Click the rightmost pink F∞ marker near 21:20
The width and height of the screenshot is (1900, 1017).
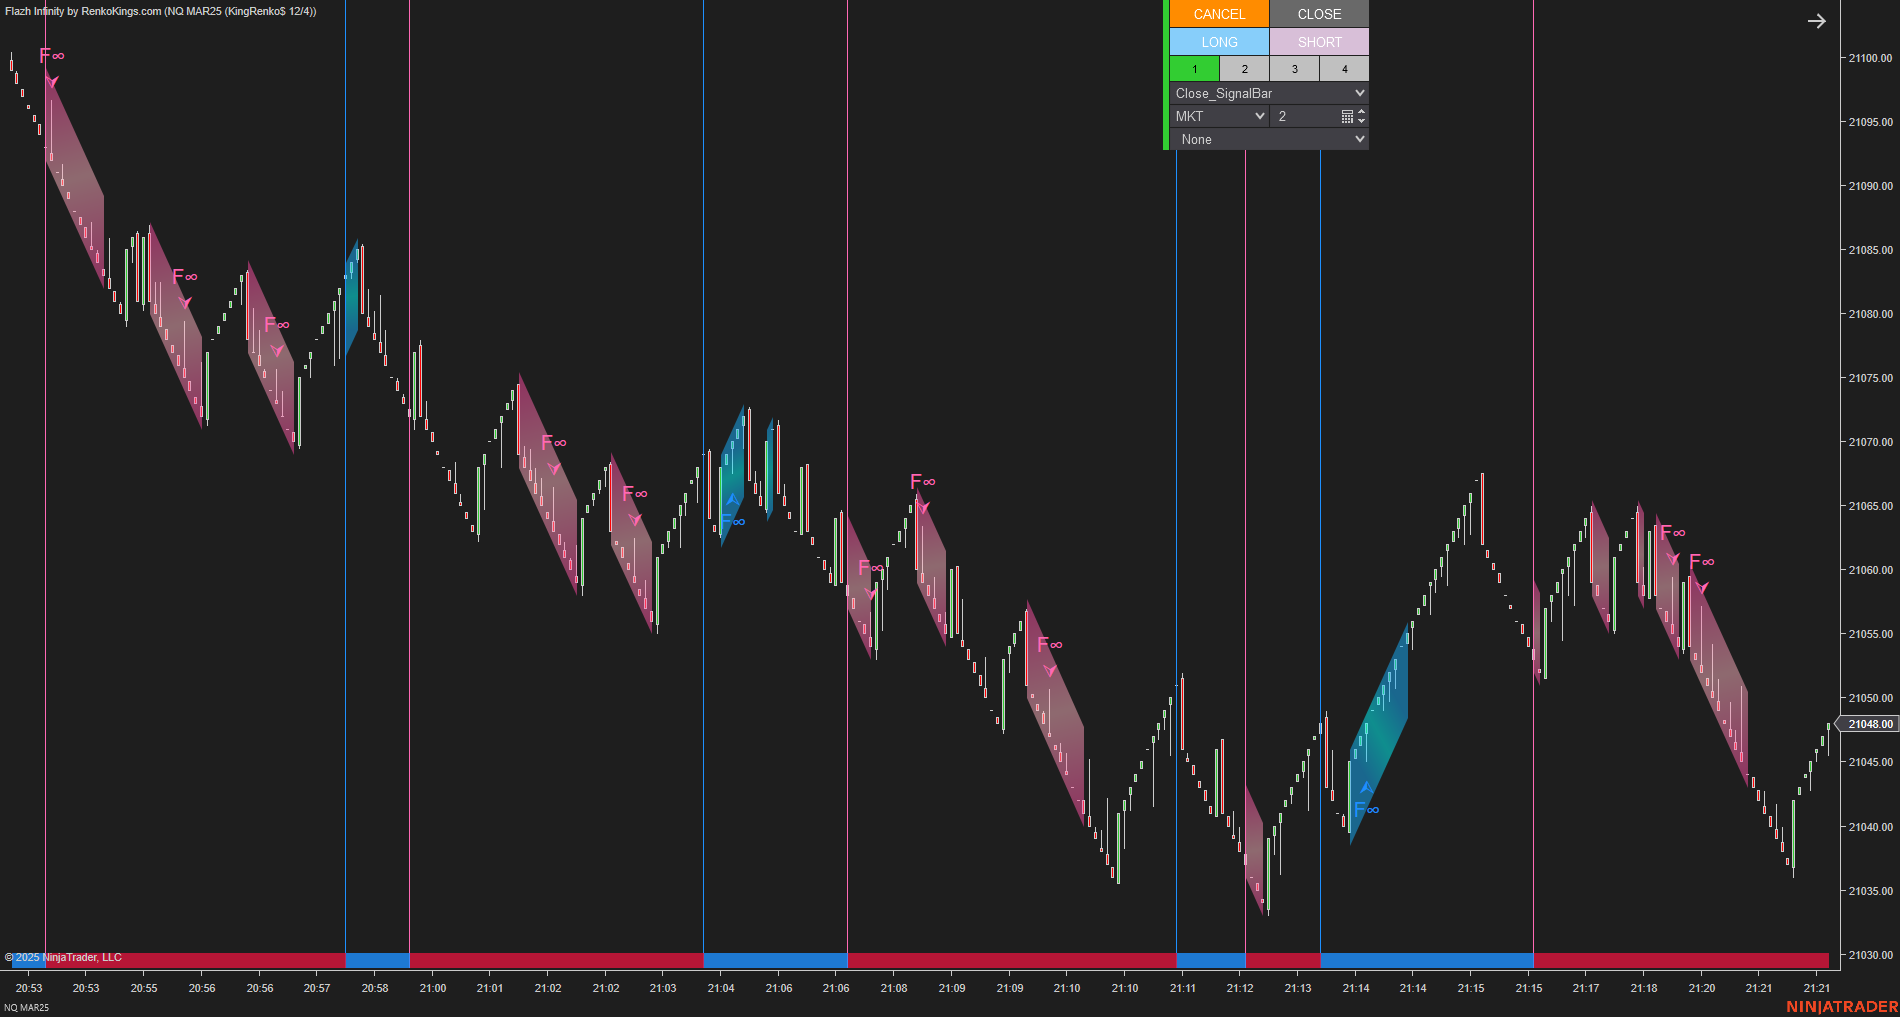click(x=1703, y=561)
